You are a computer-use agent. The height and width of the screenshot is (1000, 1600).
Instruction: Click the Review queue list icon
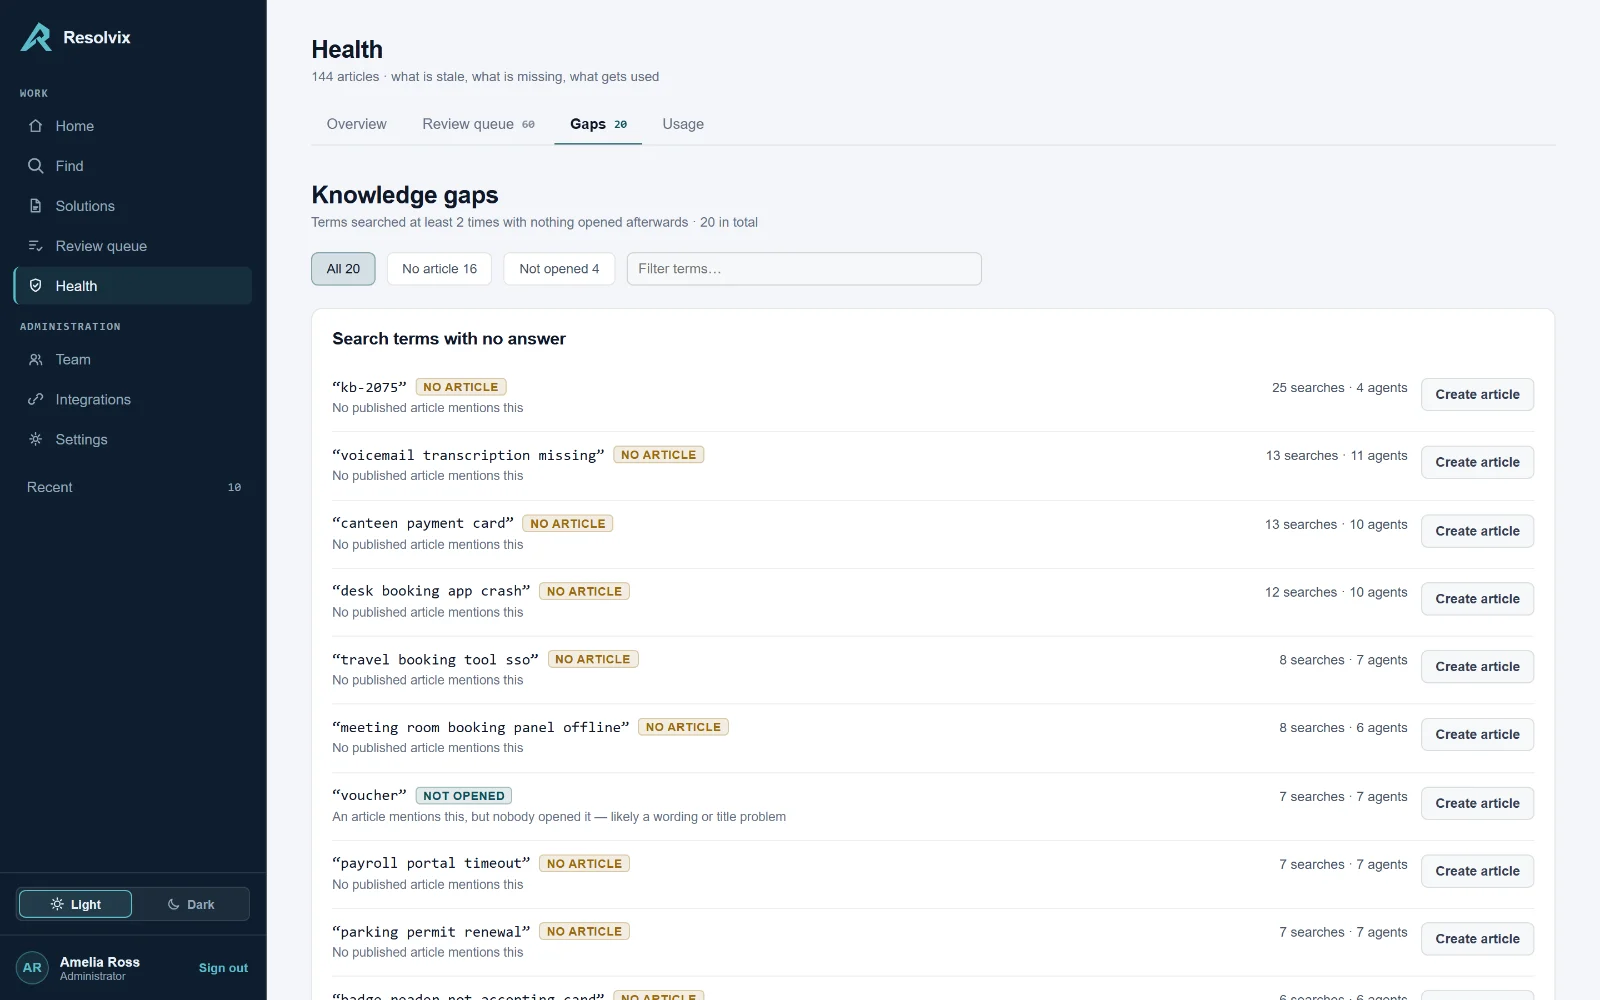point(36,246)
